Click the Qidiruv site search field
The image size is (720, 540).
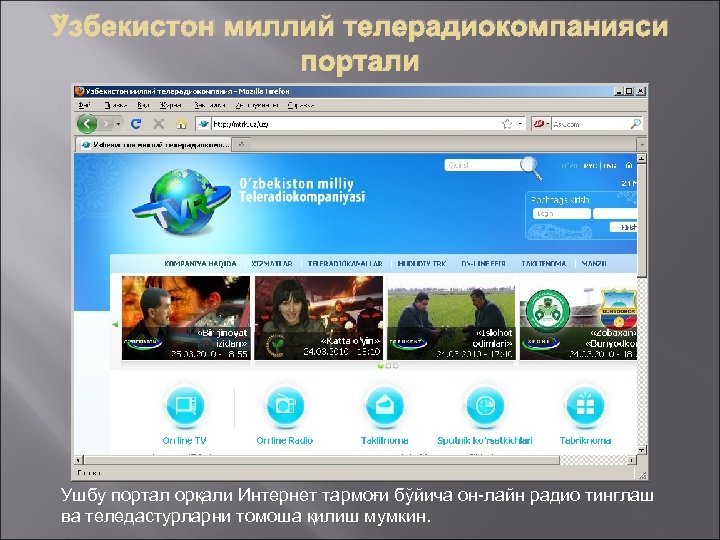click(x=482, y=165)
